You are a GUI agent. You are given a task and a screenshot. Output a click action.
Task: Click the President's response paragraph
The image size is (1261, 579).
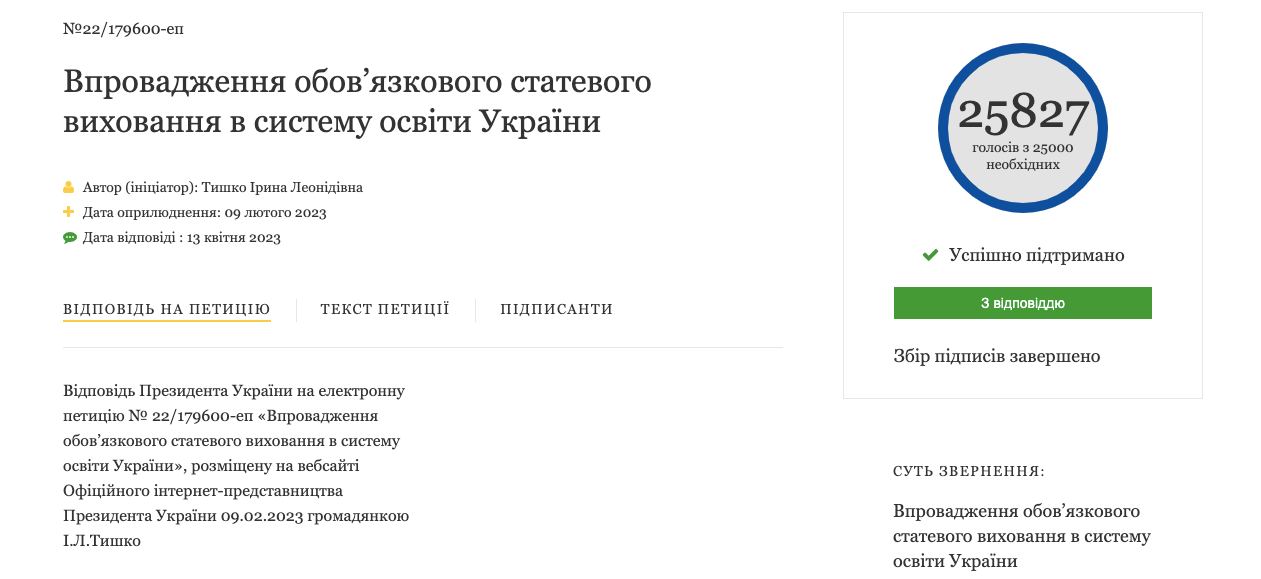tap(236, 465)
